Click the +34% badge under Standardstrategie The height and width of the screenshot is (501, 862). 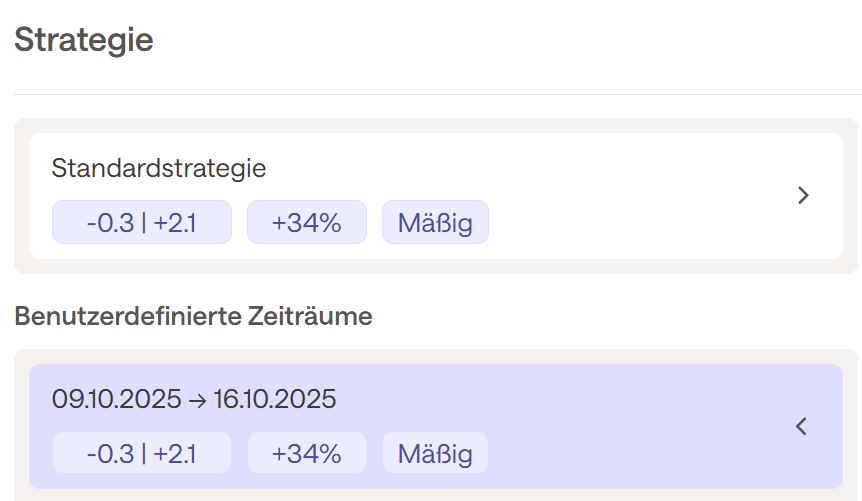click(x=307, y=222)
